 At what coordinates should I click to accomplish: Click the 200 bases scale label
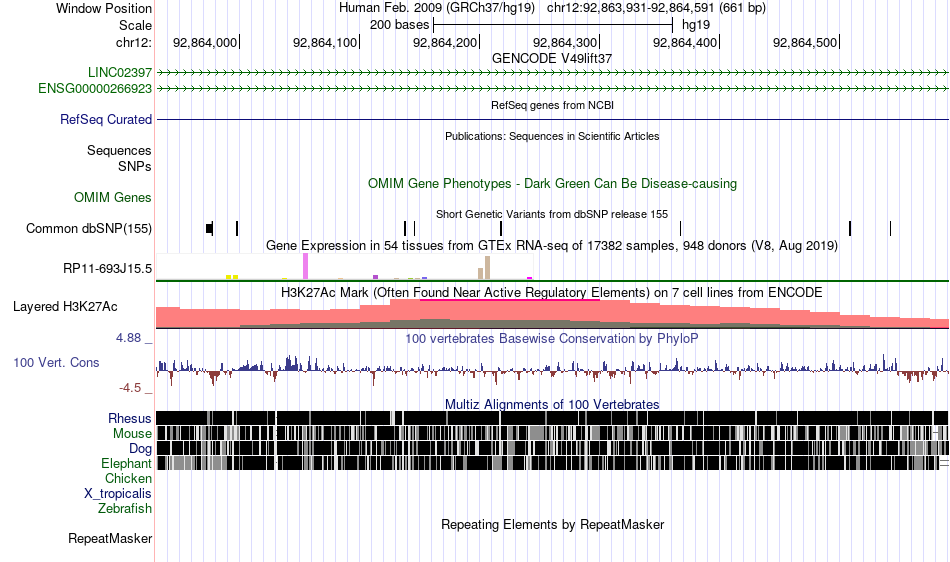pos(399,25)
